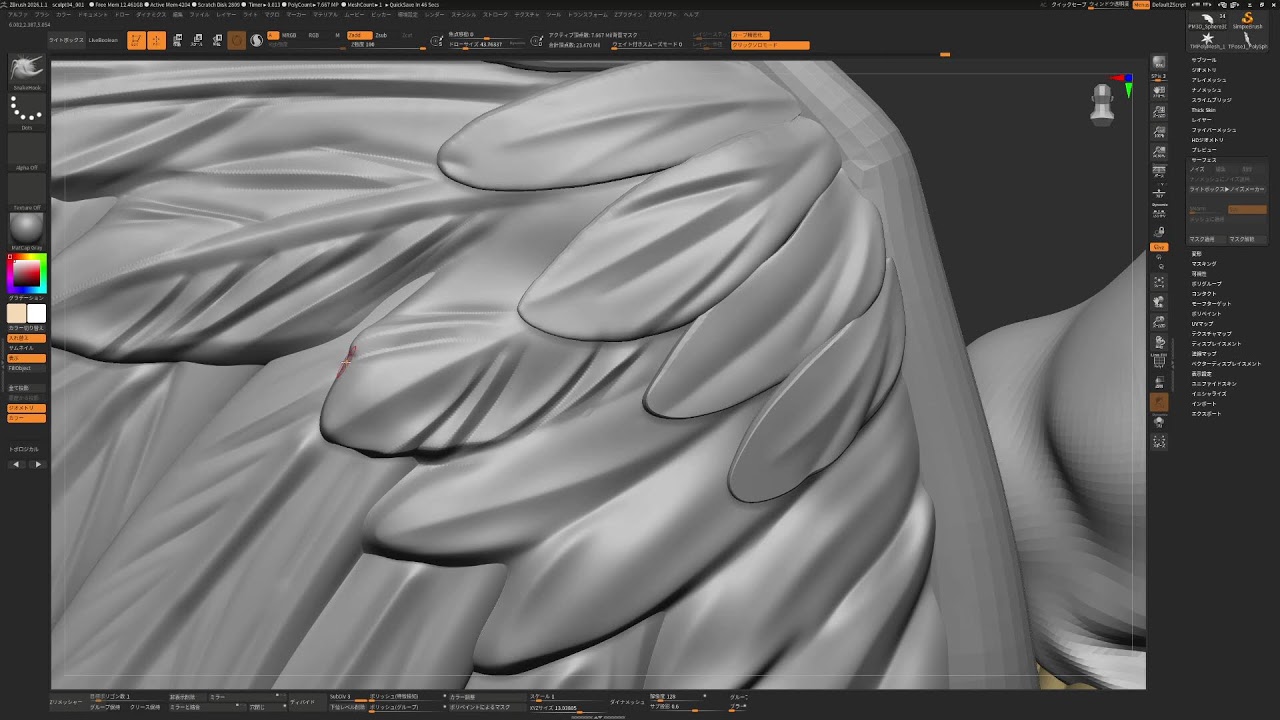The image size is (1280, 720).
Task: Expand the マスキング section
Action: pyautogui.click(x=1204, y=264)
